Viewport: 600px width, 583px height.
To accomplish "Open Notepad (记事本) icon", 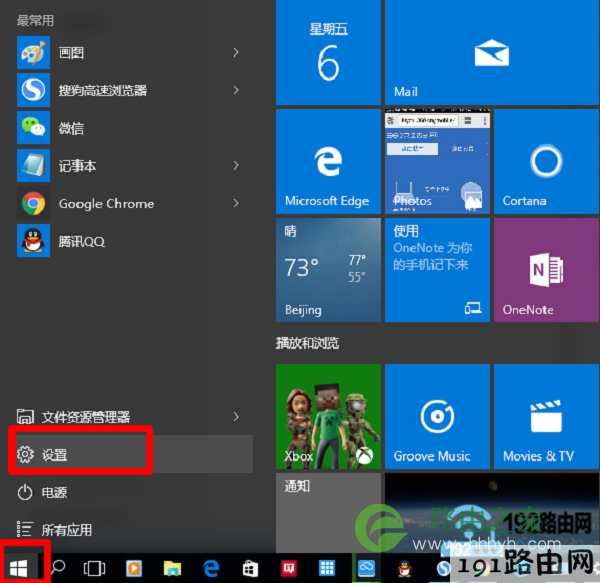I will [x=33, y=165].
